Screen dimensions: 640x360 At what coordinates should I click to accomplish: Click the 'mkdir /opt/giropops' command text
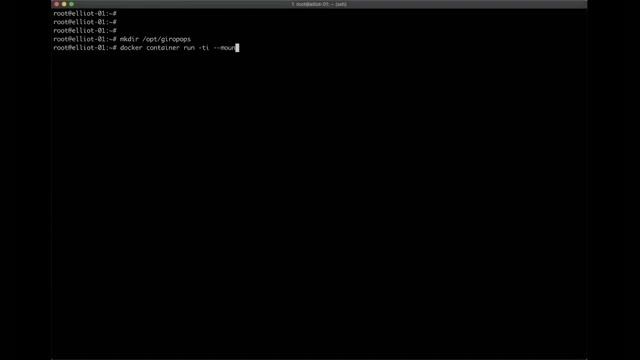point(155,39)
